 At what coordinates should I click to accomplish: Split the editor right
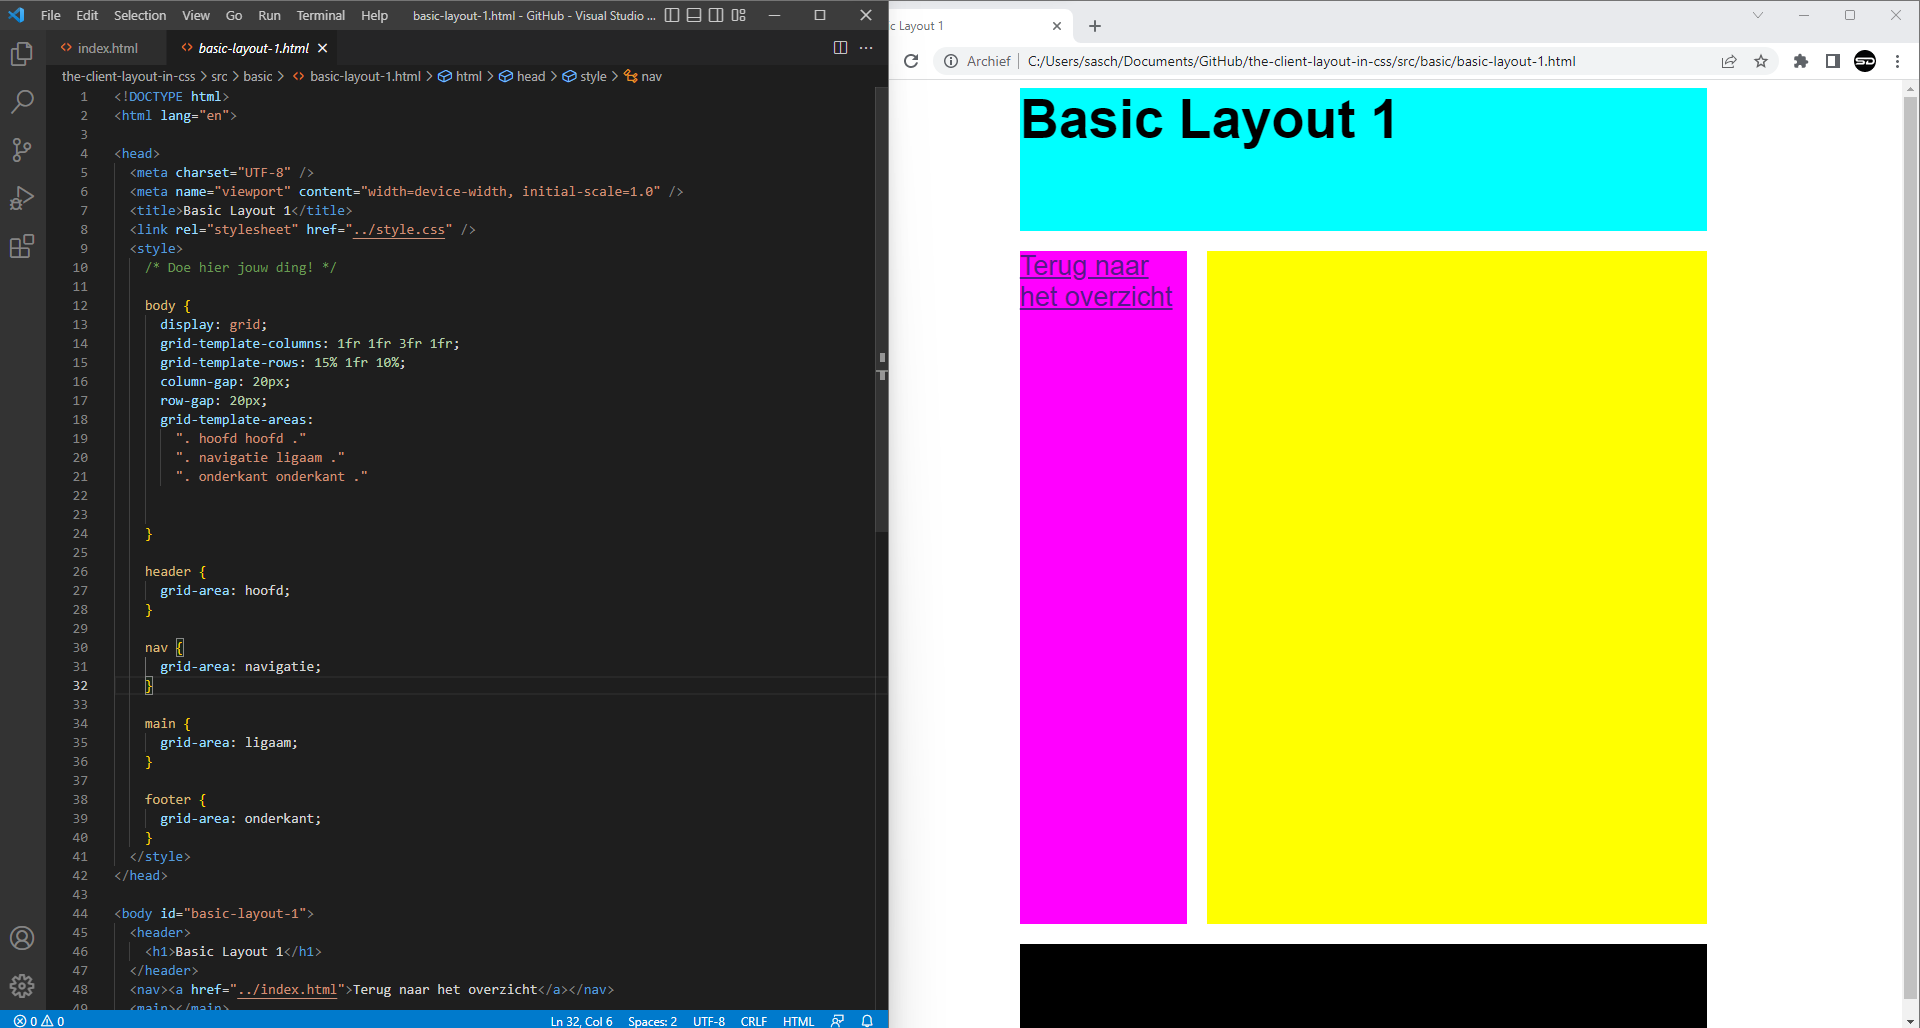pyautogui.click(x=840, y=48)
